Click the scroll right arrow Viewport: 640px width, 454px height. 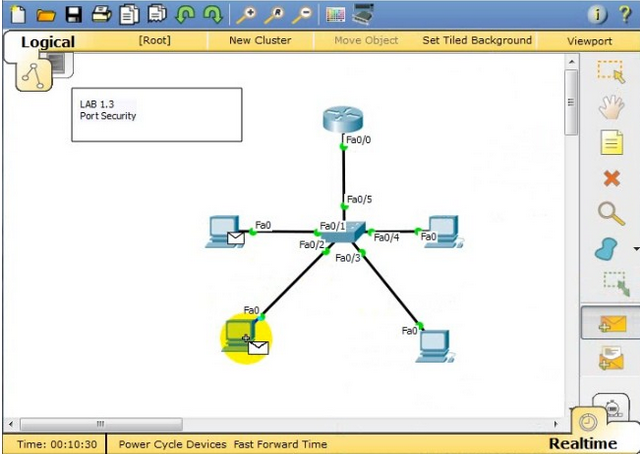tap(556, 424)
